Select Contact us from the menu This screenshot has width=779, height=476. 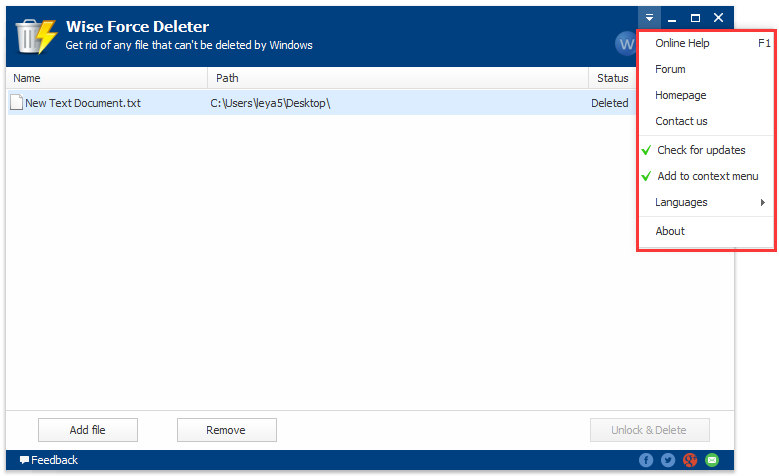pos(706,121)
